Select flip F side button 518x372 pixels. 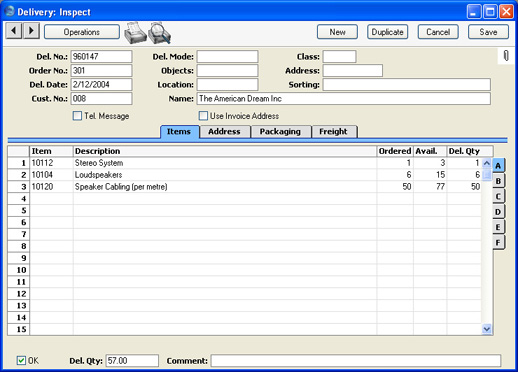(x=498, y=242)
